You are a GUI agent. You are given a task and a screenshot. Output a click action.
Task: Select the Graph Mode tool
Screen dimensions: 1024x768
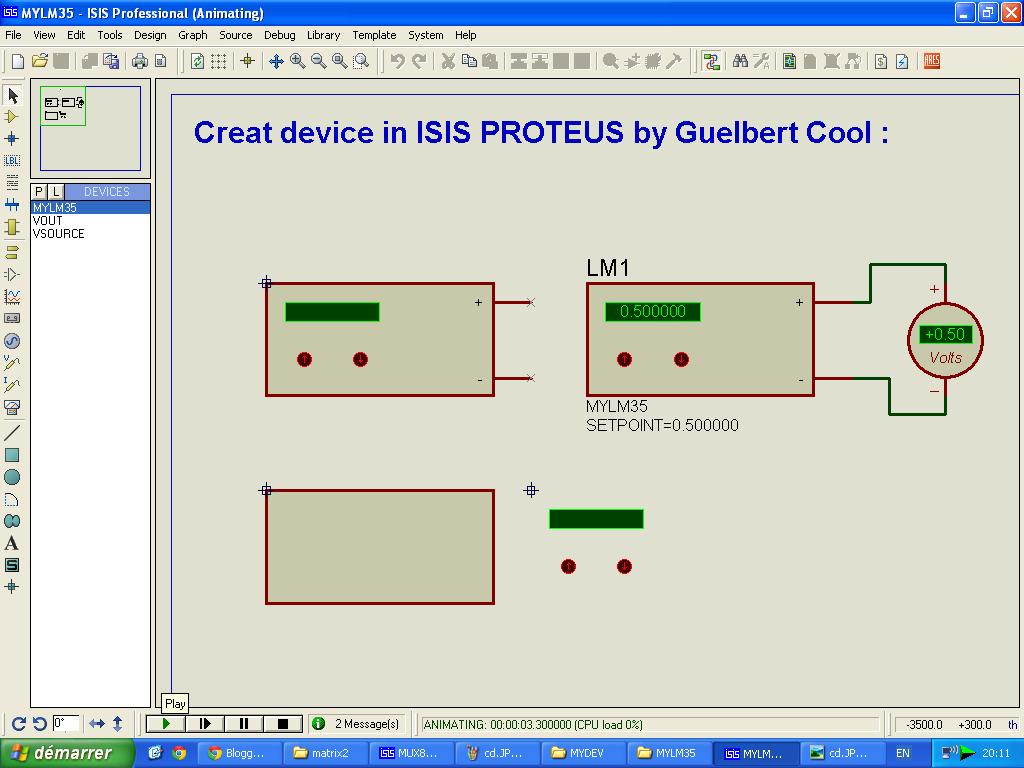[x=12, y=296]
